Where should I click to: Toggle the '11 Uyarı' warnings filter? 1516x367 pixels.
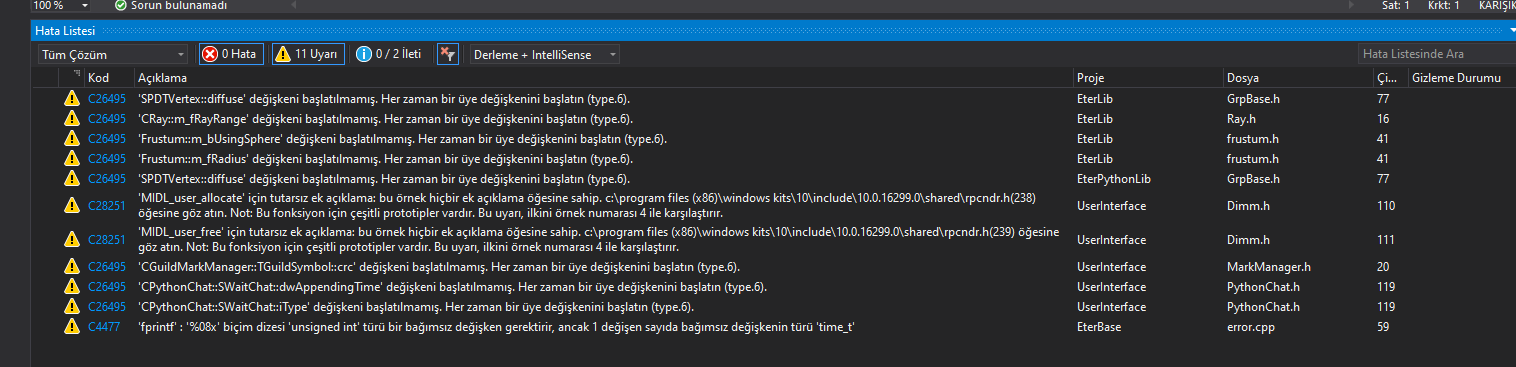coord(308,54)
